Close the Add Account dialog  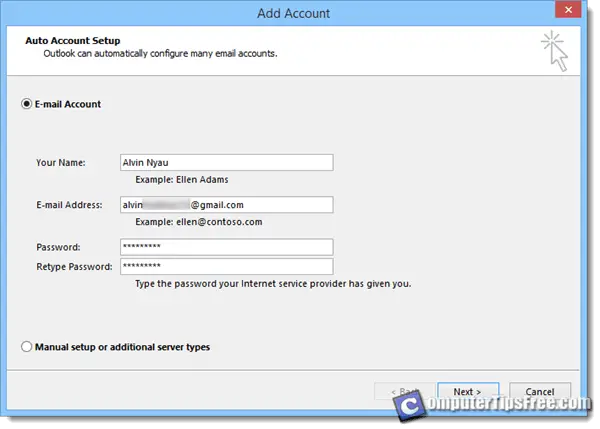coord(568,9)
